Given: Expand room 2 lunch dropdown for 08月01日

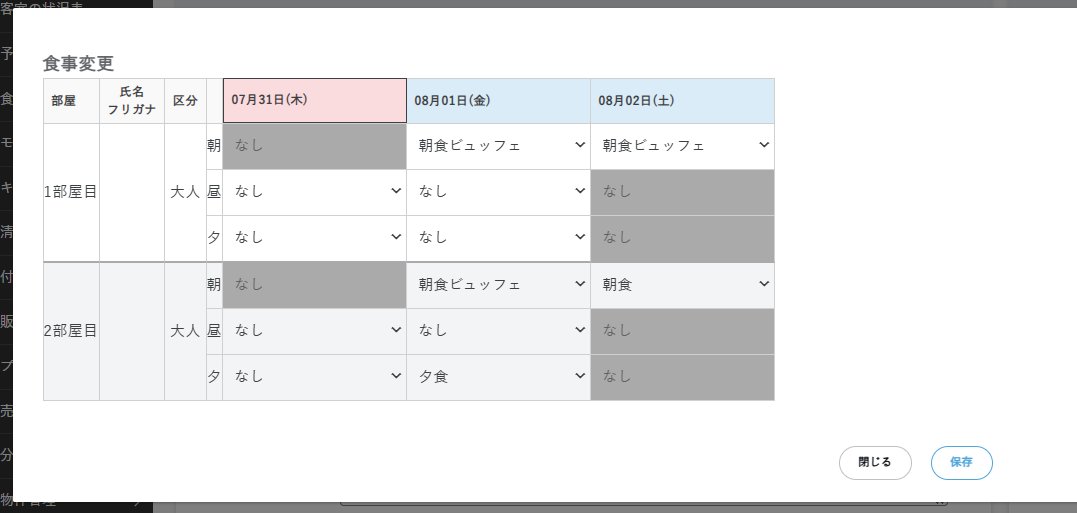Looking at the screenshot, I should click(498, 331).
